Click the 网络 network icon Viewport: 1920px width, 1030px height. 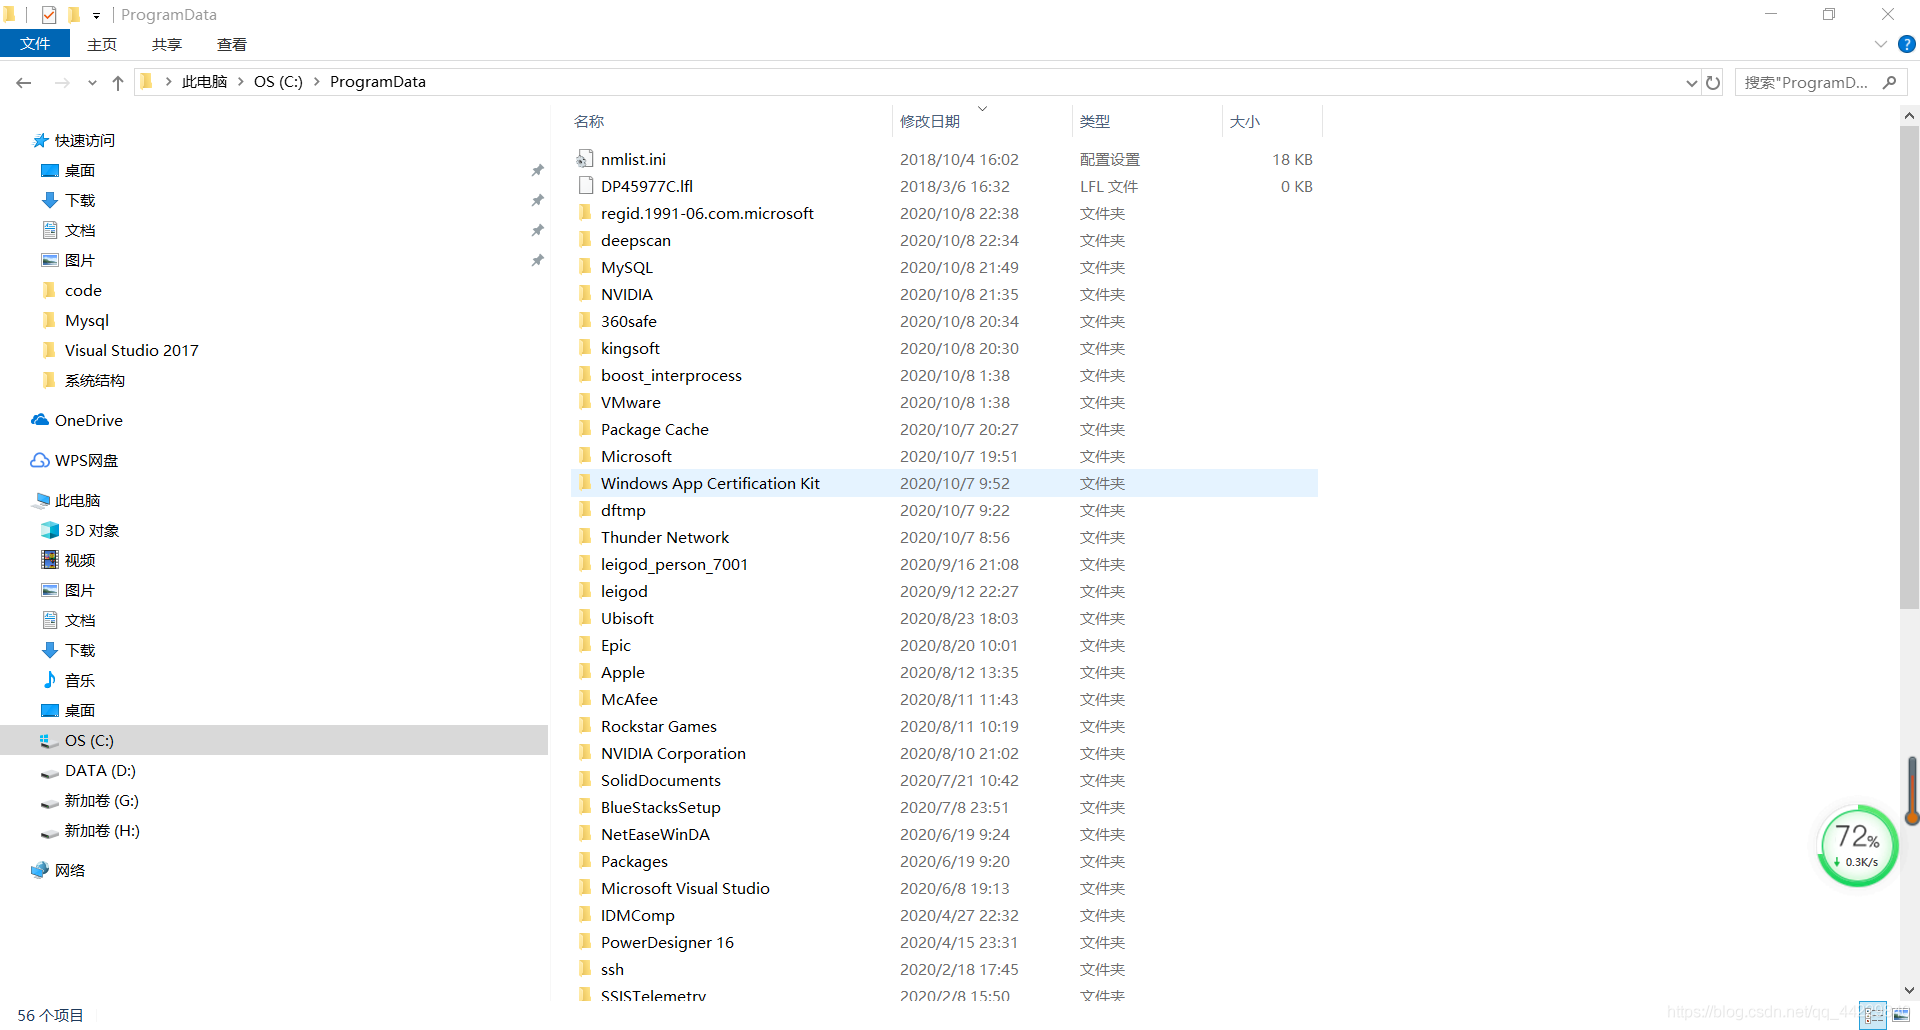coord(40,871)
